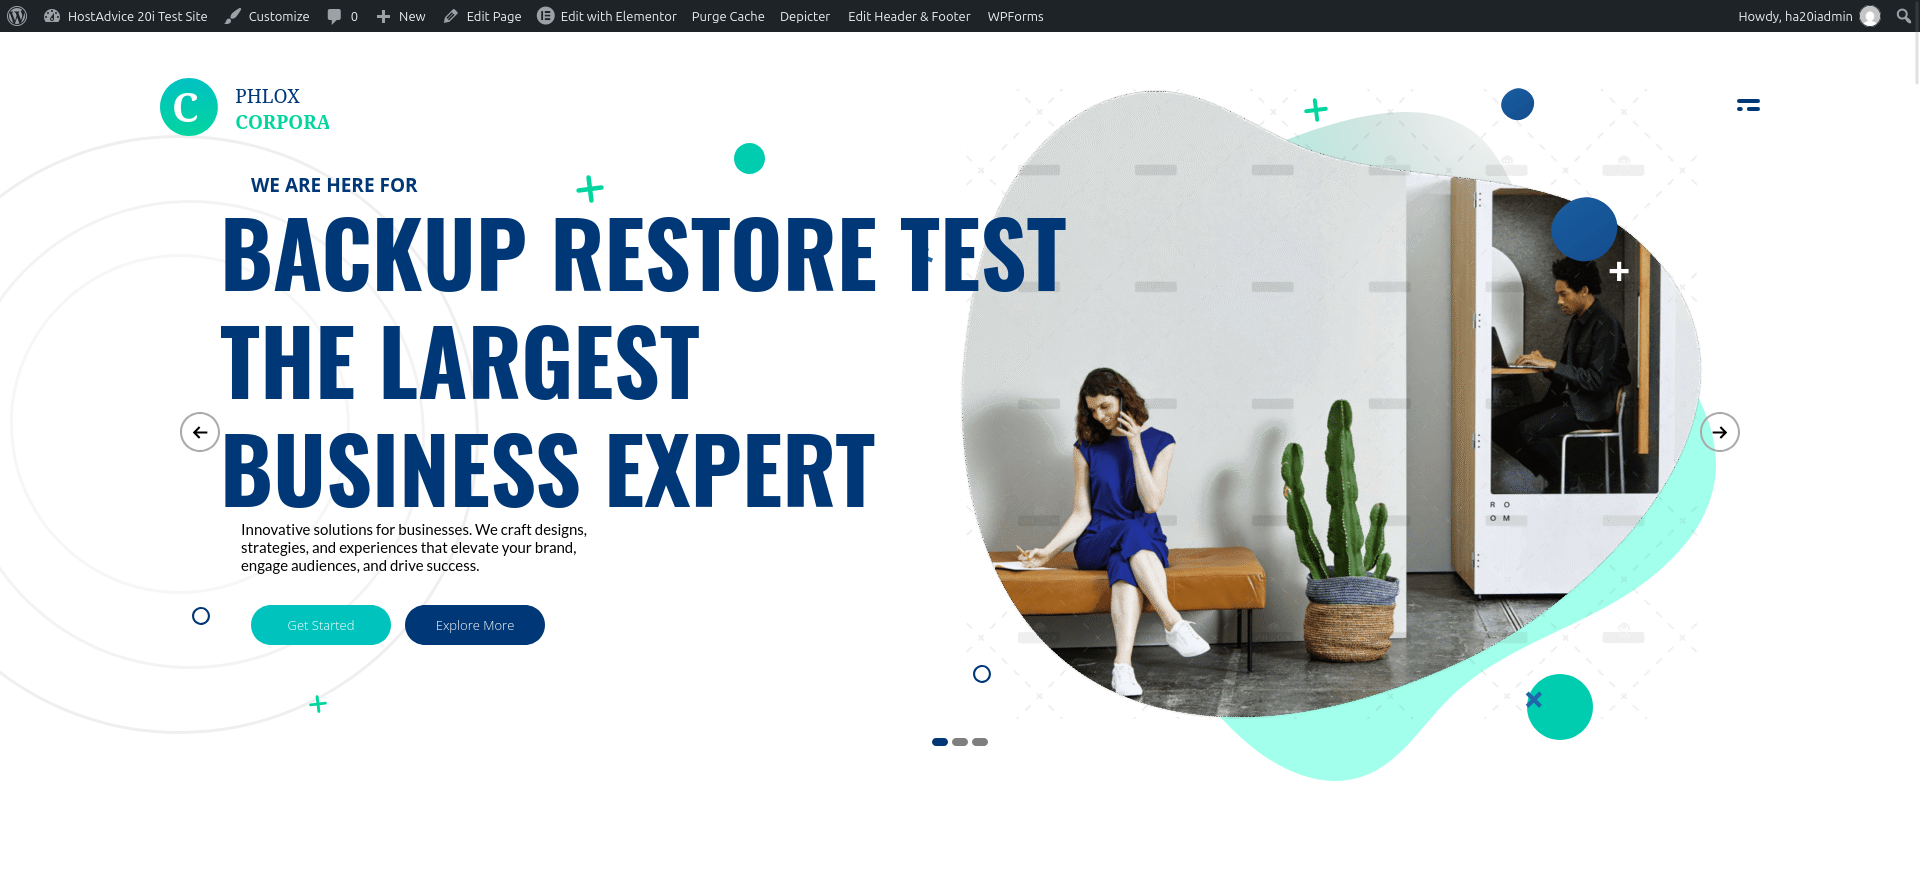Screen dimensions: 1920x891
Task: Click the Innovative solutions paragraph text
Action: click(x=414, y=548)
